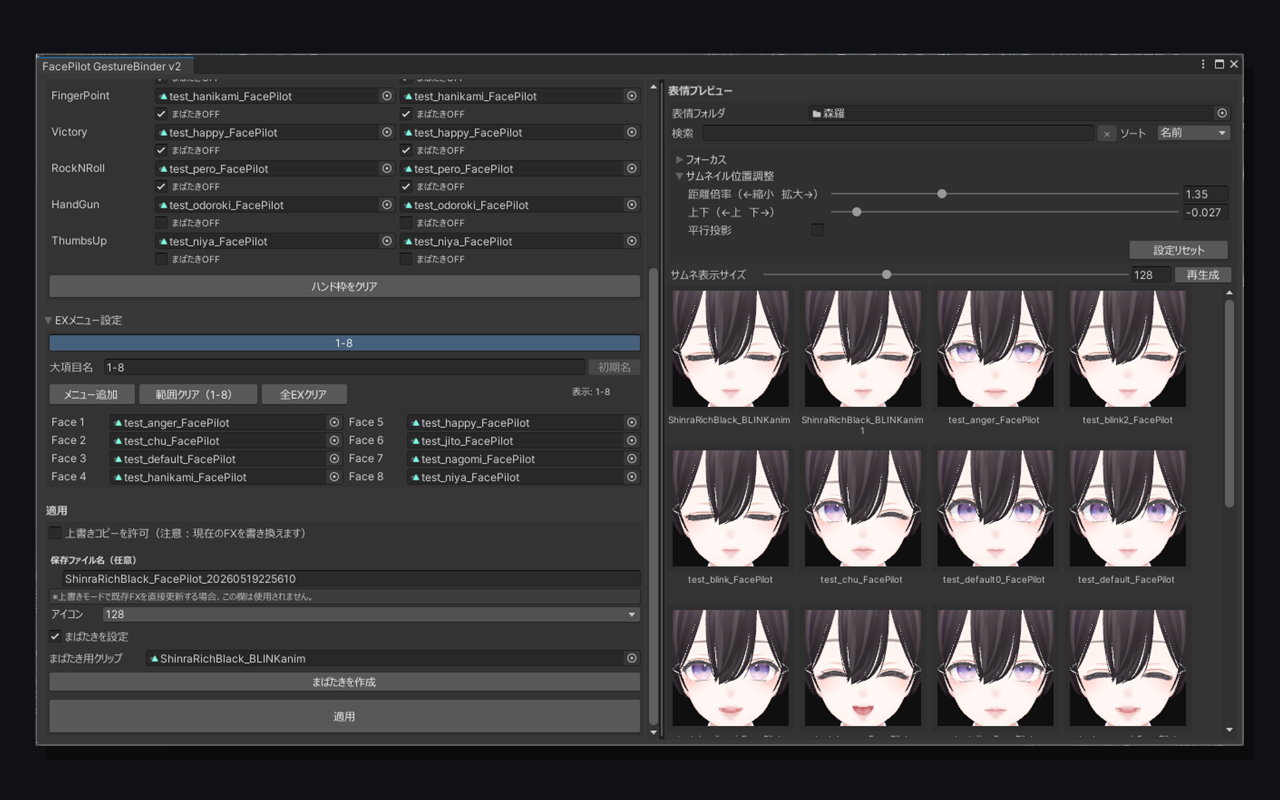Viewport: 1280px width, 800px height.
Task: Open object picker for Face 2 slot
Action: 334,441
